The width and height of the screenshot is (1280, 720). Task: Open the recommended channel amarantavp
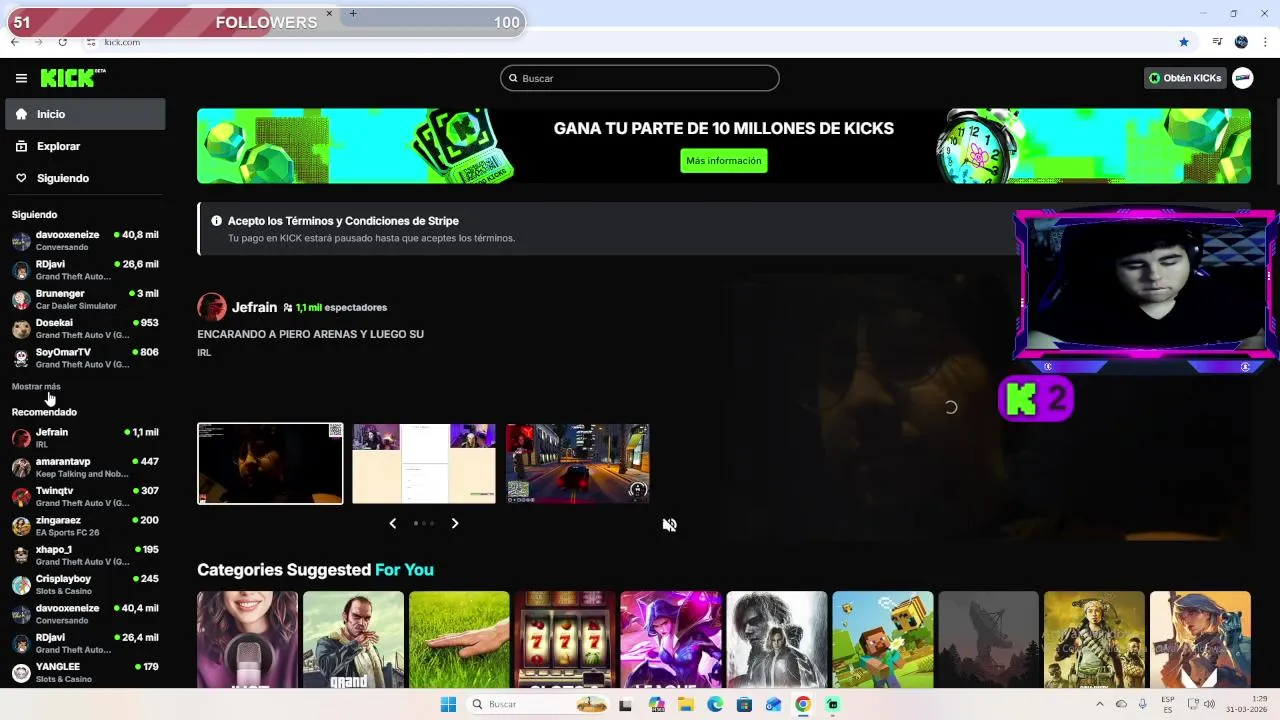click(x=85, y=467)
